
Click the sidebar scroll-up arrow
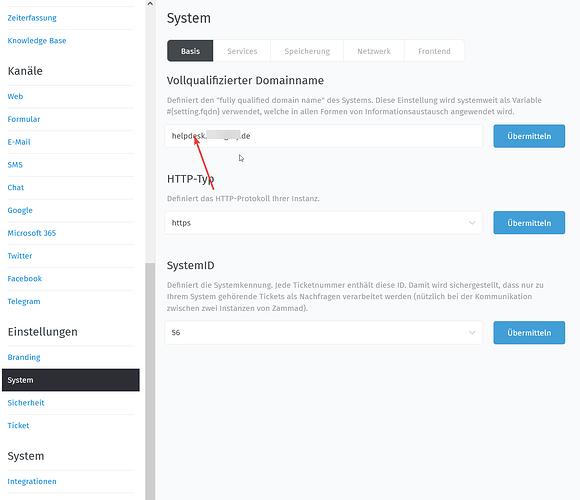[x=150, y=4]
